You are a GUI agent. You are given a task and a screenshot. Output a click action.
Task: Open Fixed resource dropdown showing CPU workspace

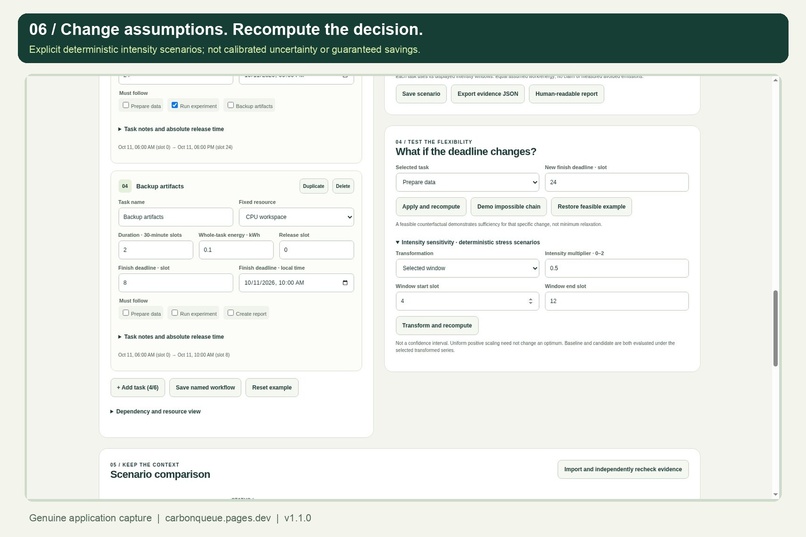pos(296,217)
